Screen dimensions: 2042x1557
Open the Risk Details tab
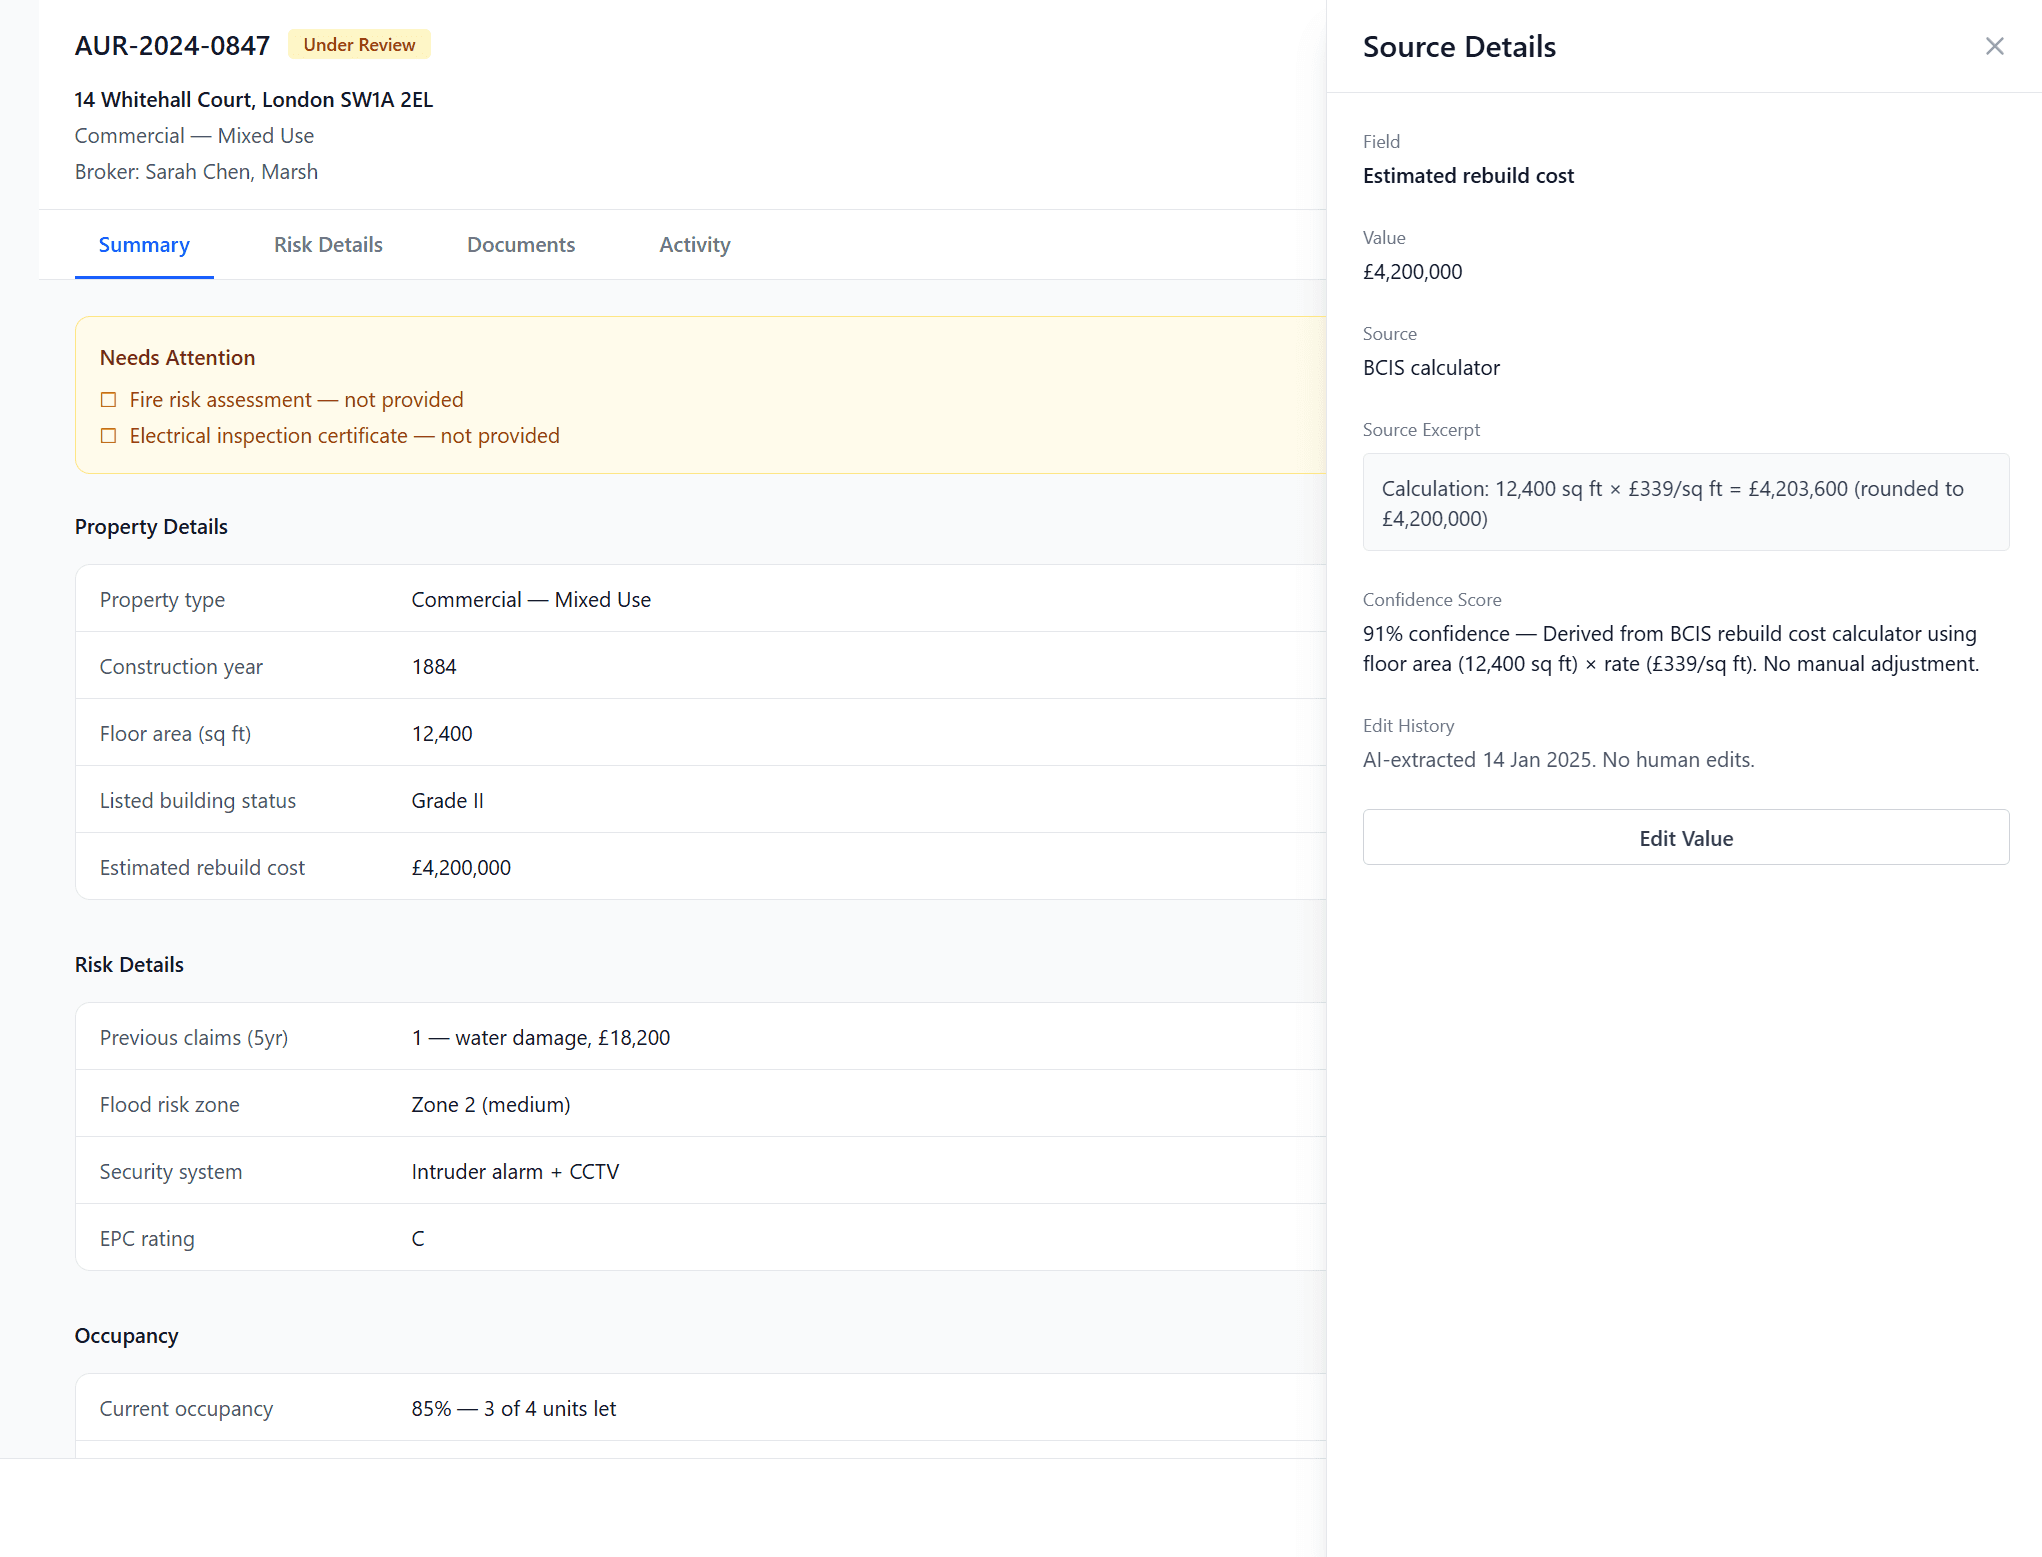click(x=328, y=245)
